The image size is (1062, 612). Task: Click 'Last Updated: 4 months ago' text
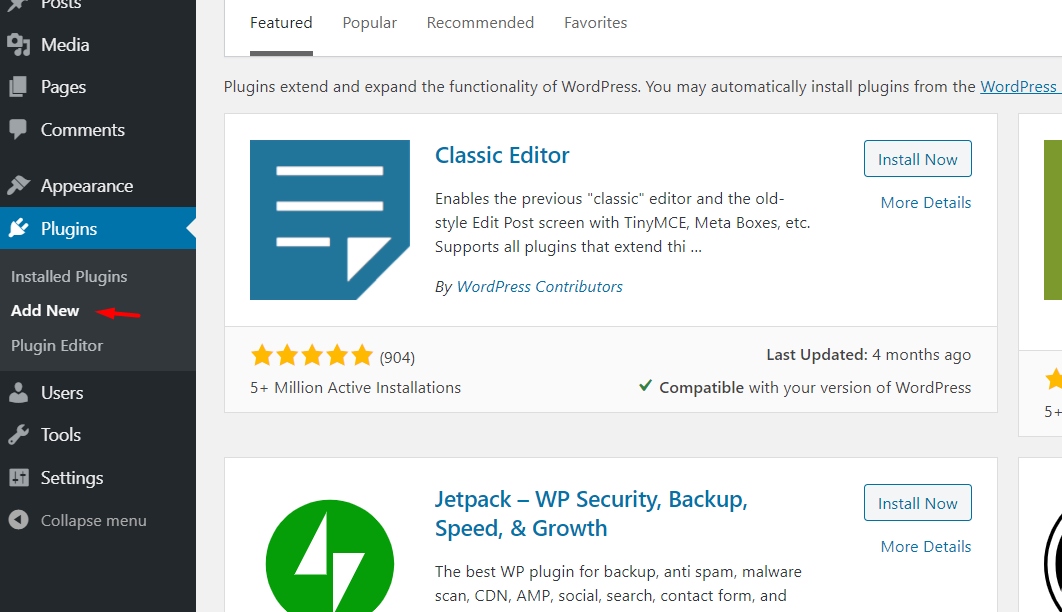point(868,355)
